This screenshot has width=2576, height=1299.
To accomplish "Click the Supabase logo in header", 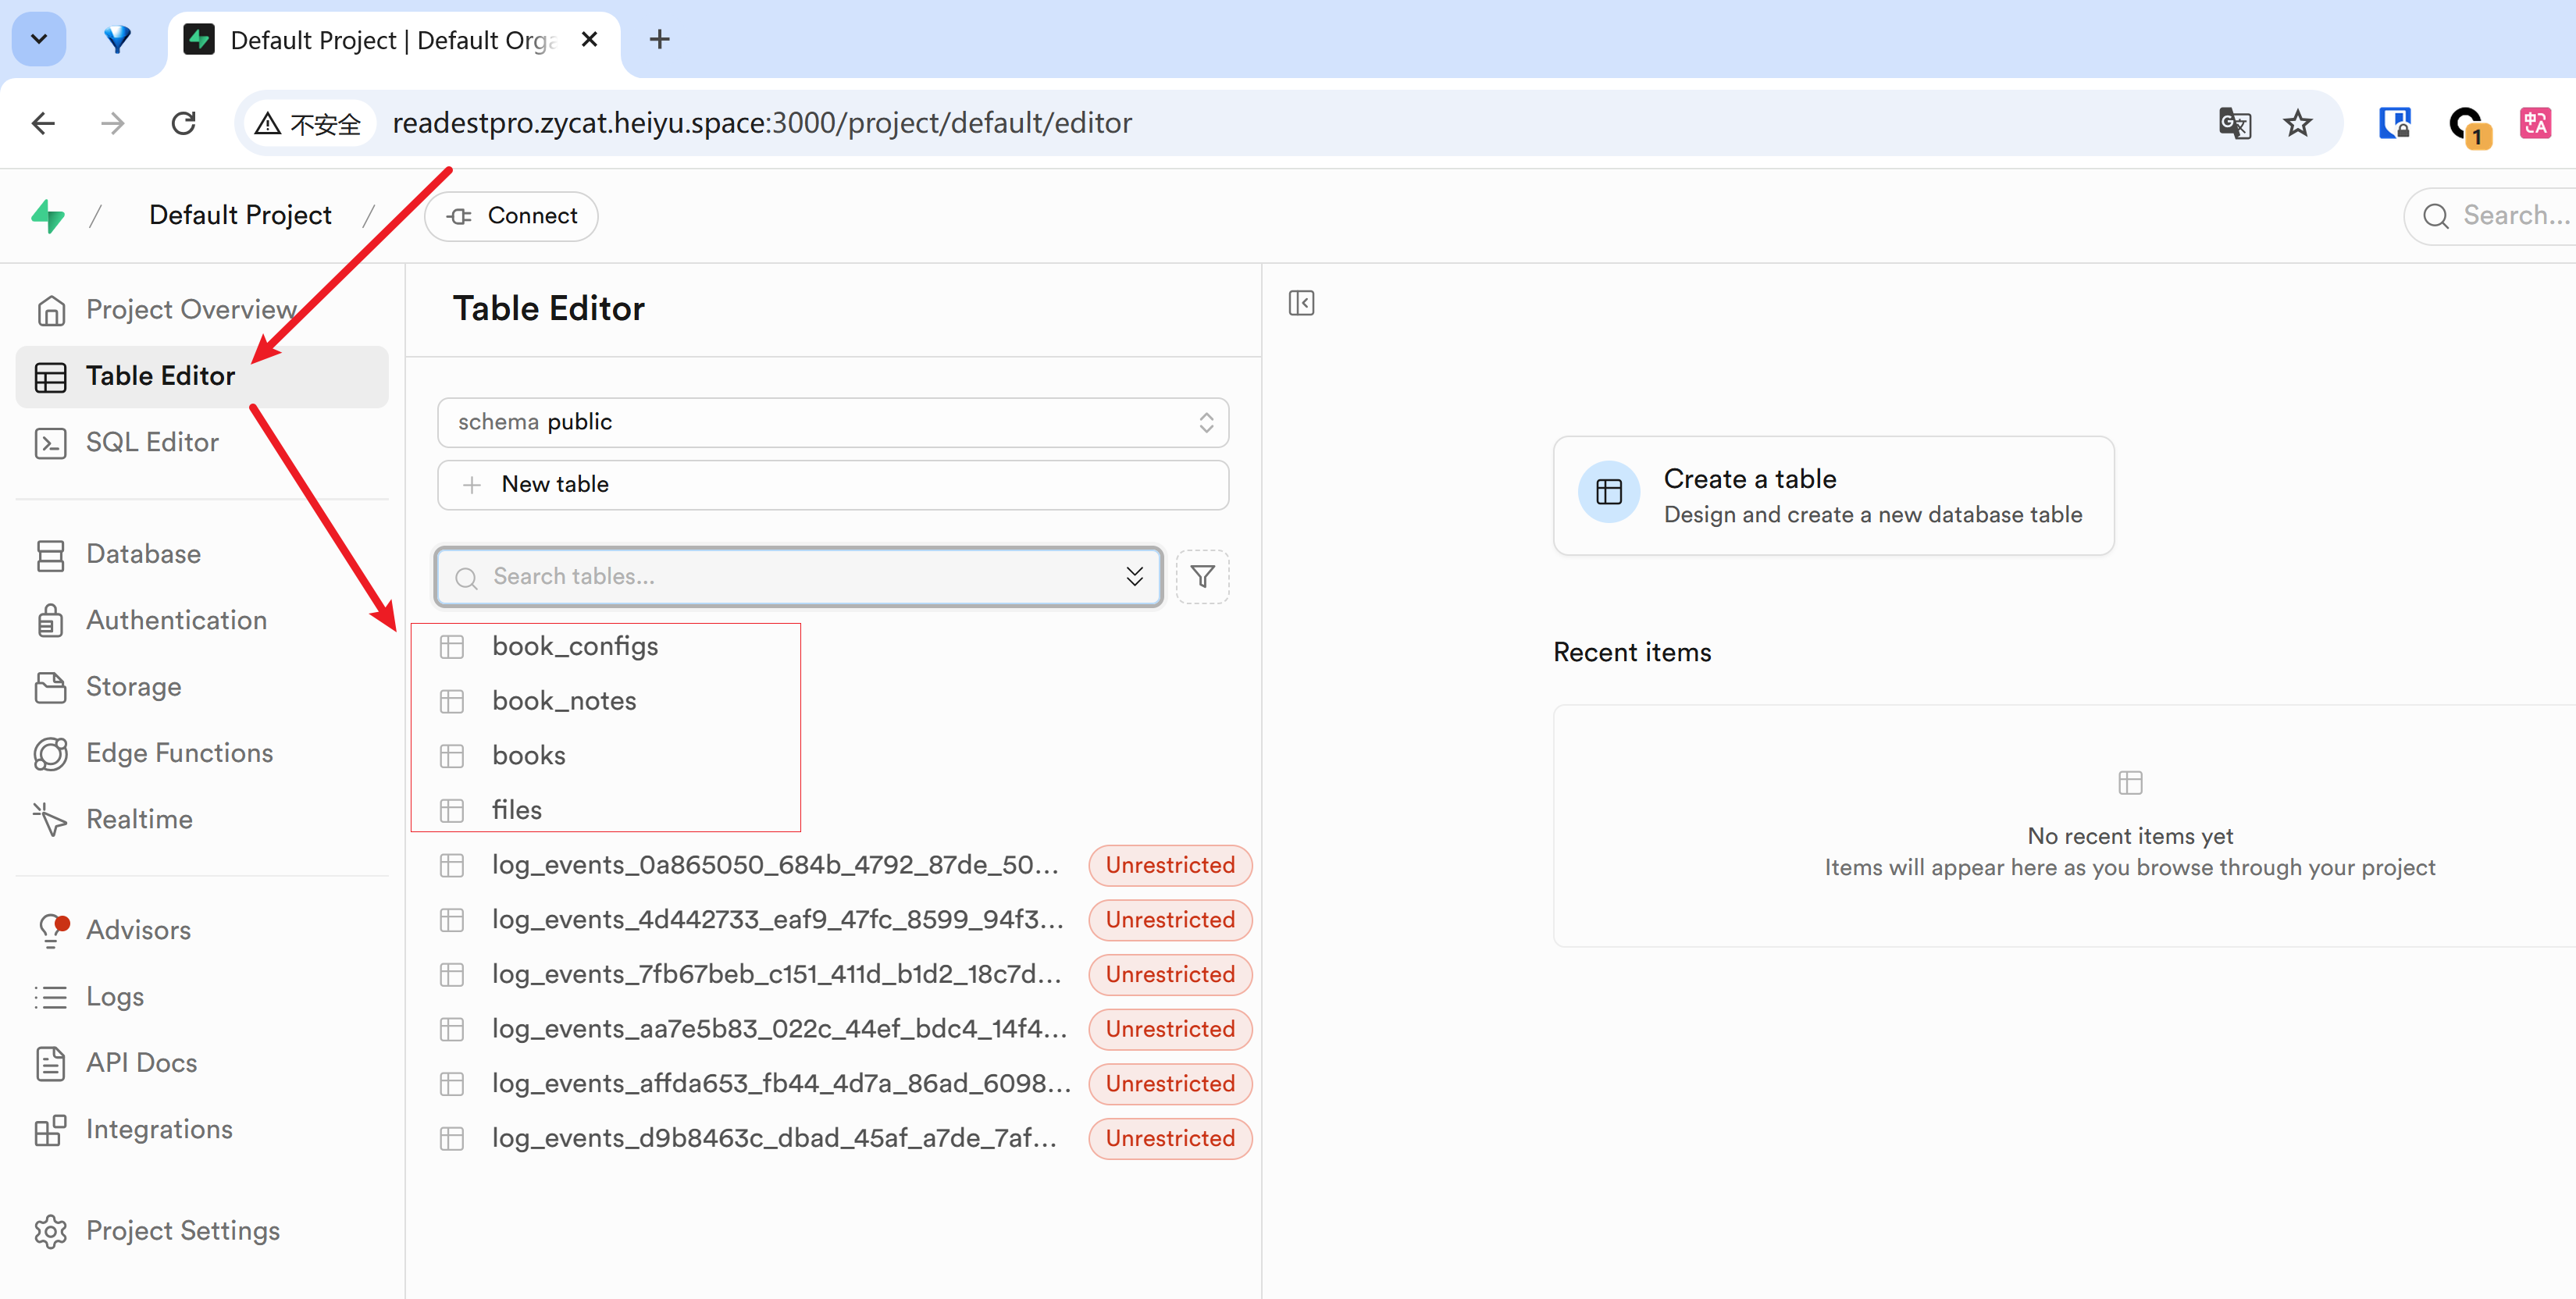I will coord(48,215).
